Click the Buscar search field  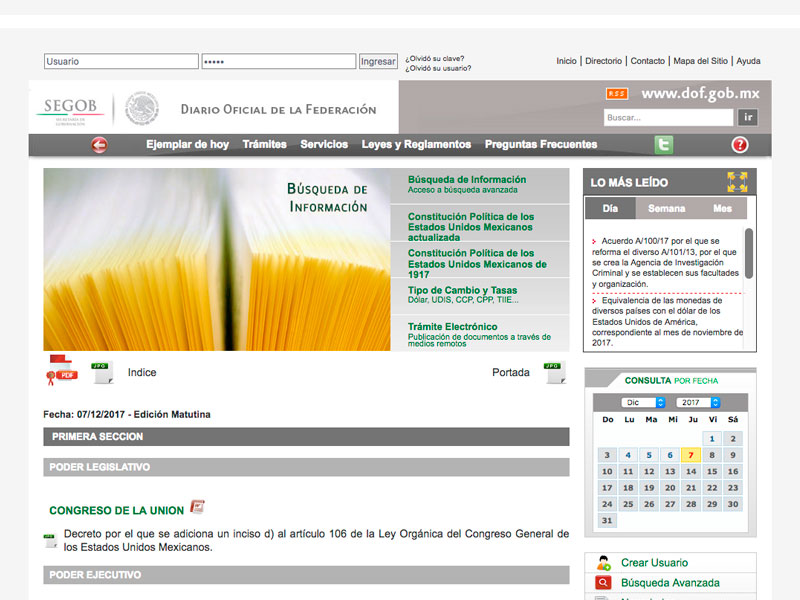click(668, 118)
